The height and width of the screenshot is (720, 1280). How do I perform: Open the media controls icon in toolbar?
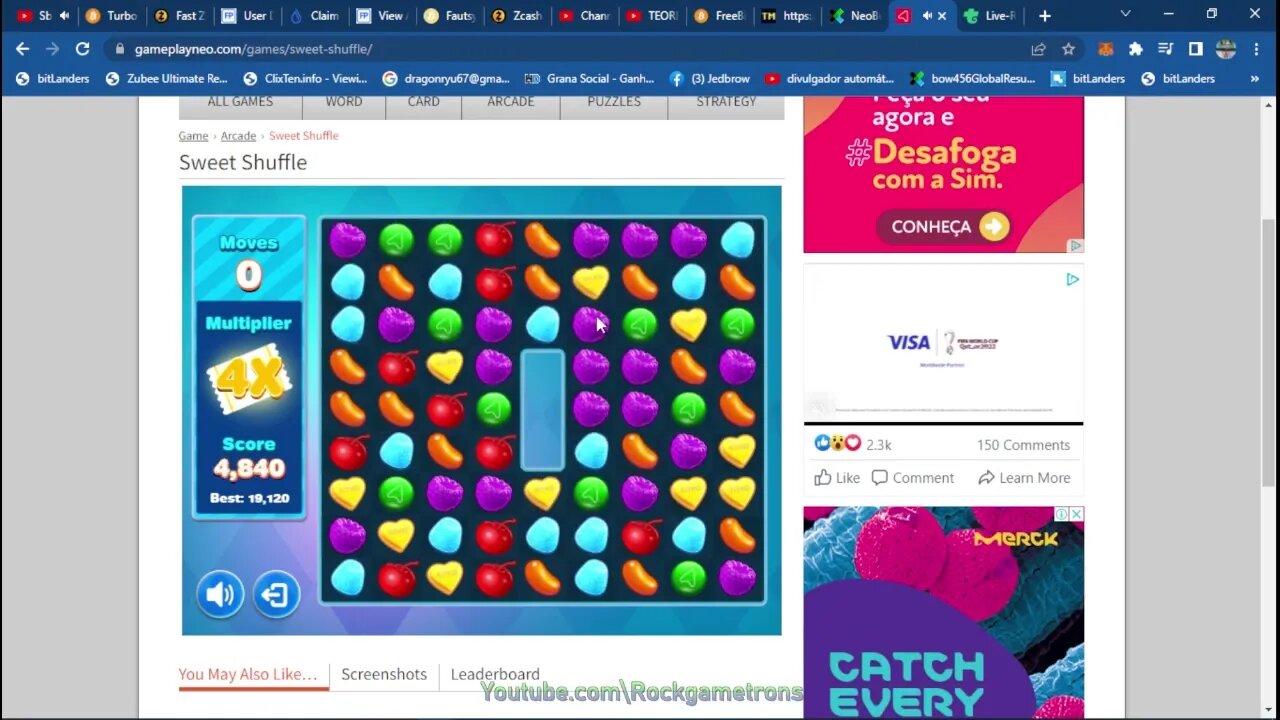[1166, 49]
